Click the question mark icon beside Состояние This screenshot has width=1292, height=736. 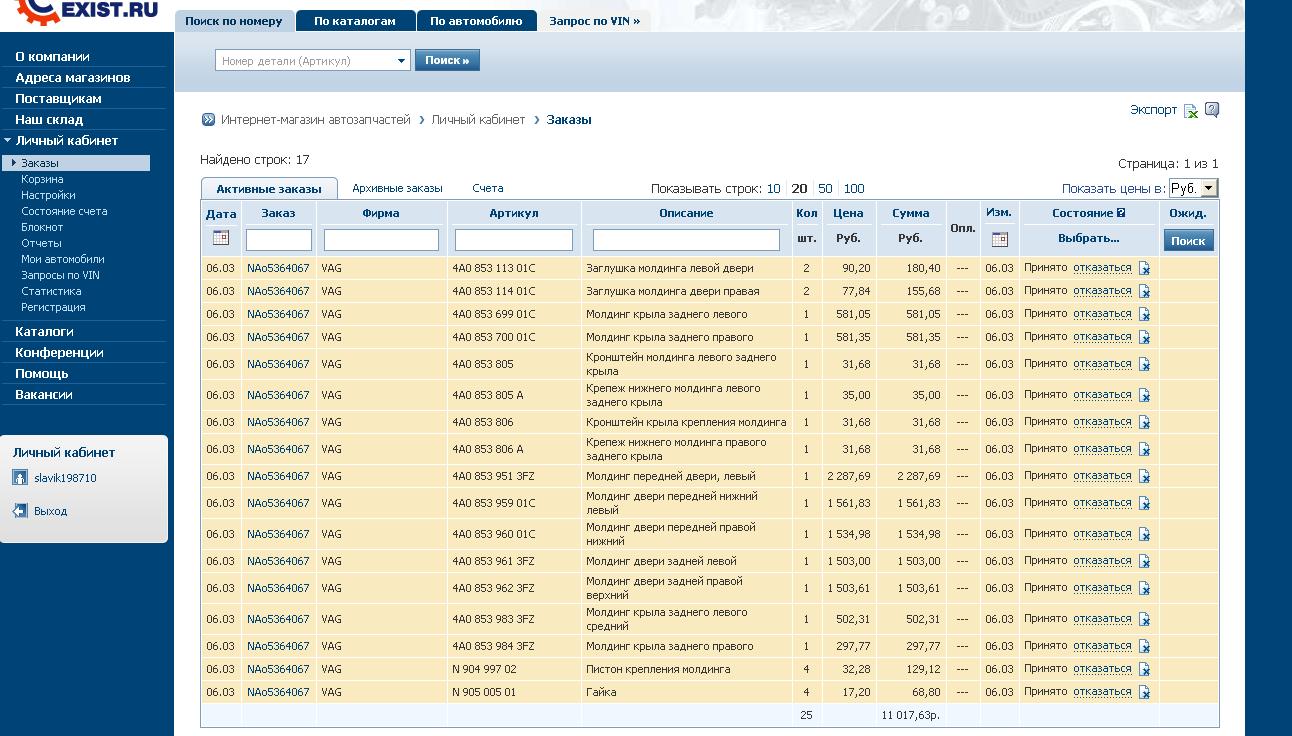[x=1122, y=213]
